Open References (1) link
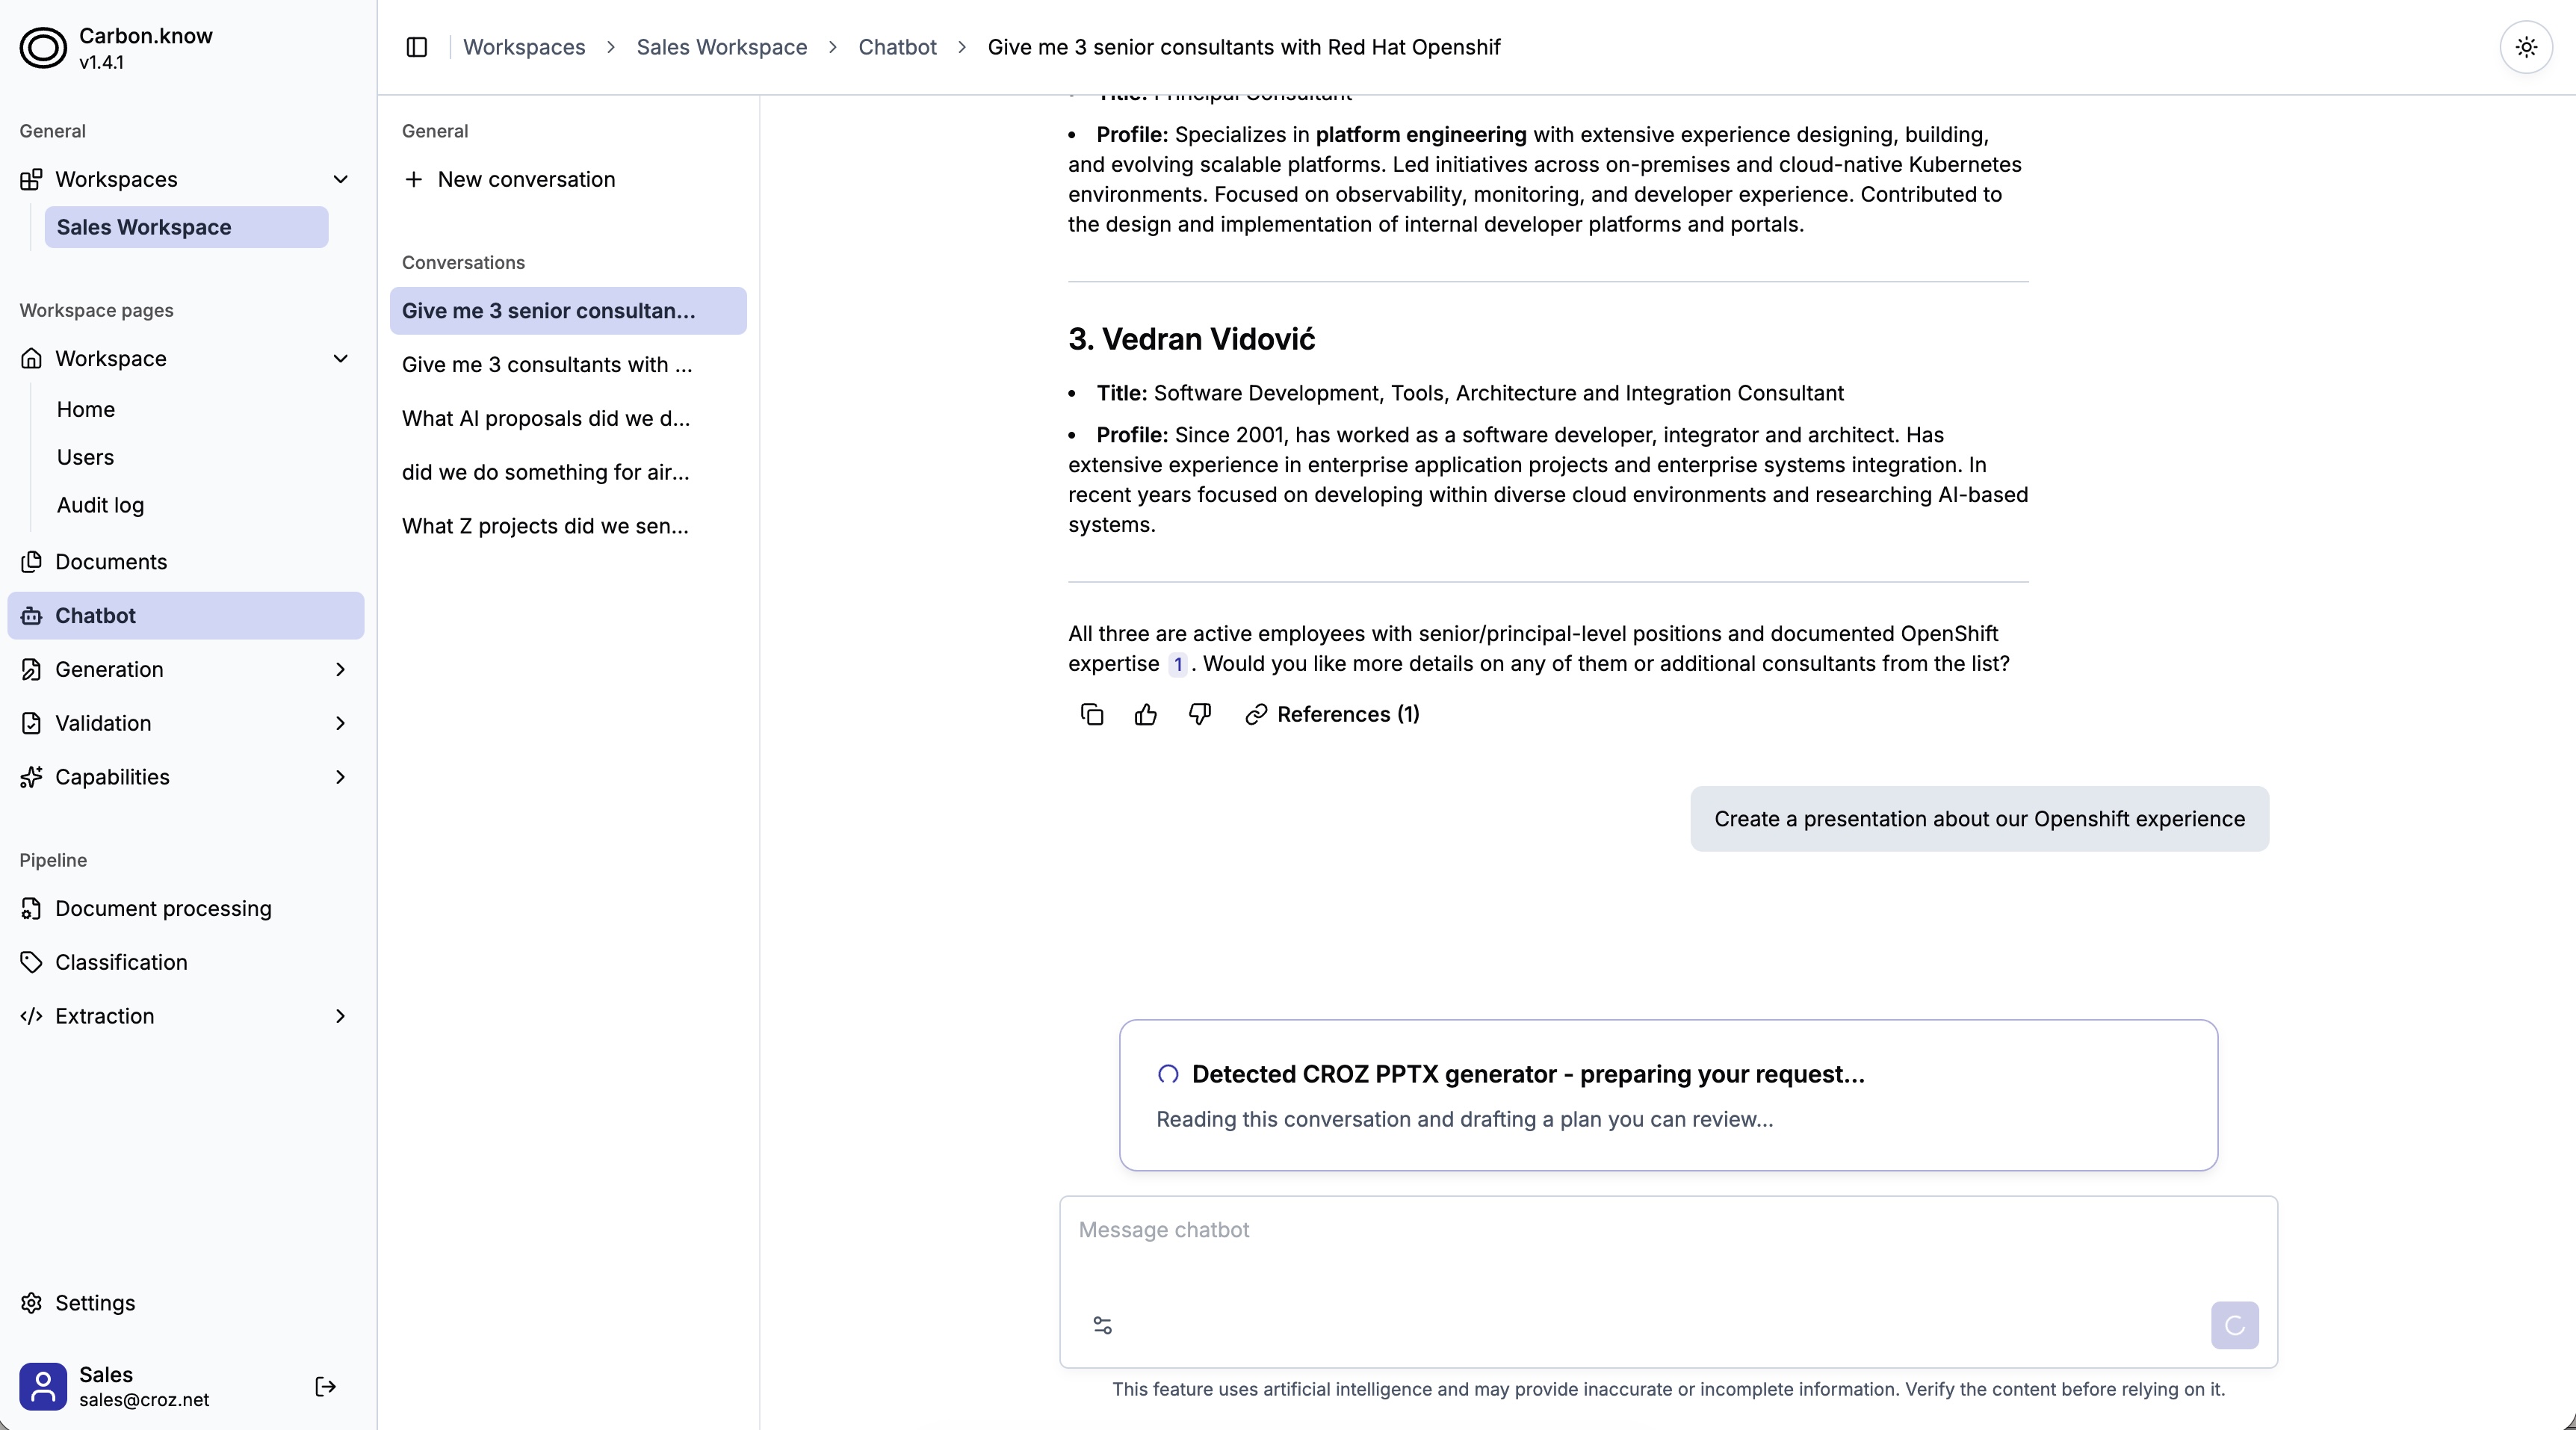The height and width of the screenshot is (1430, 2576). [x=1332, y=714]
